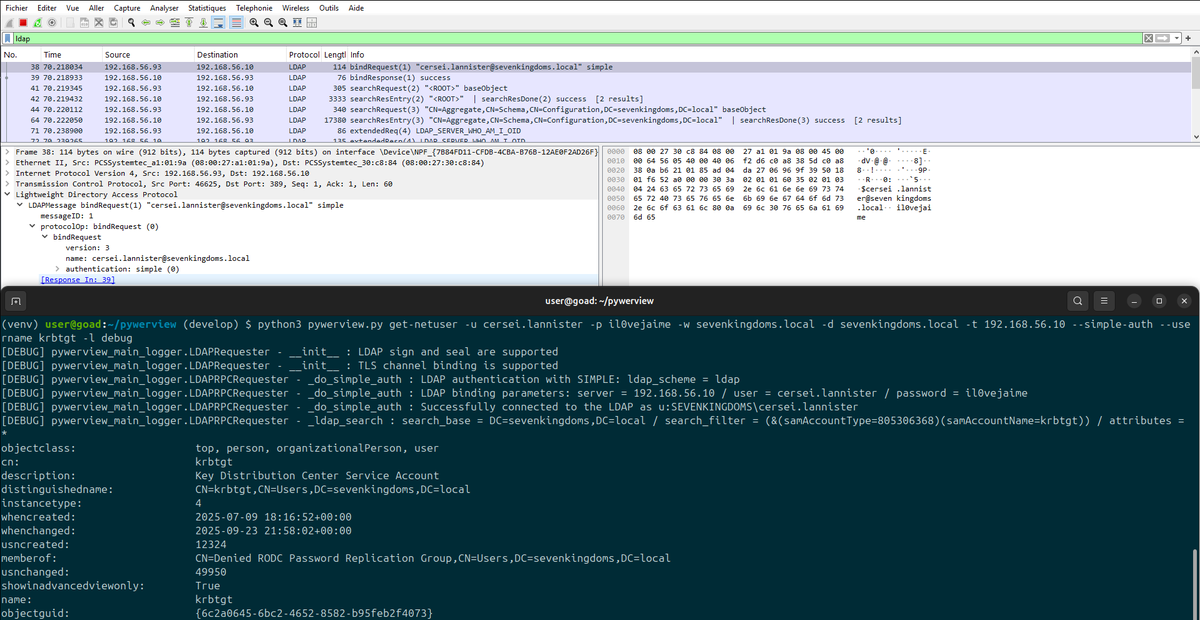Sort packets by the Source column header
1200x620 pixels.
[x=147, y=54]
